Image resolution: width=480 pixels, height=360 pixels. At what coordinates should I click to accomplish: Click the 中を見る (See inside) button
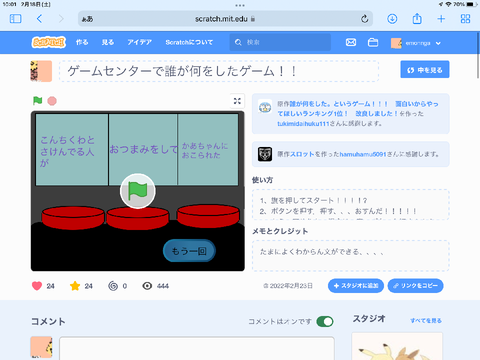425,69
